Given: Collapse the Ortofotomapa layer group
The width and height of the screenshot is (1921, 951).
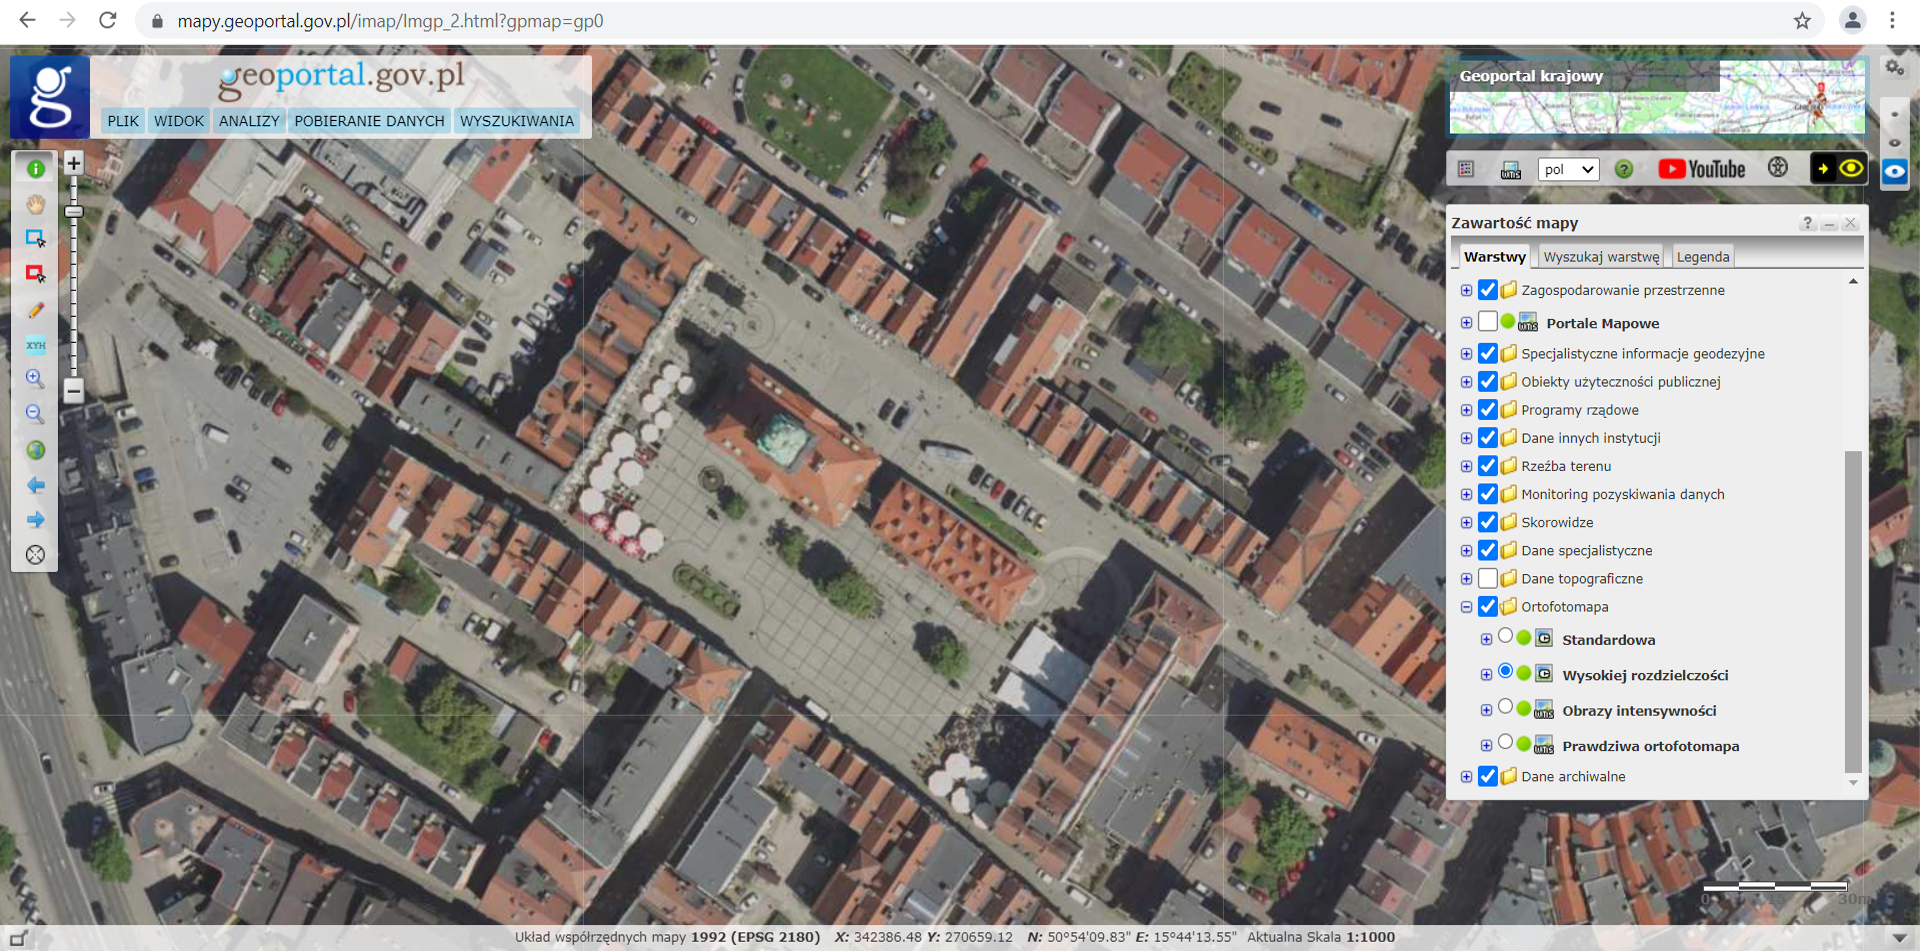Looking at the screenshot, I should pos(1466,607).
